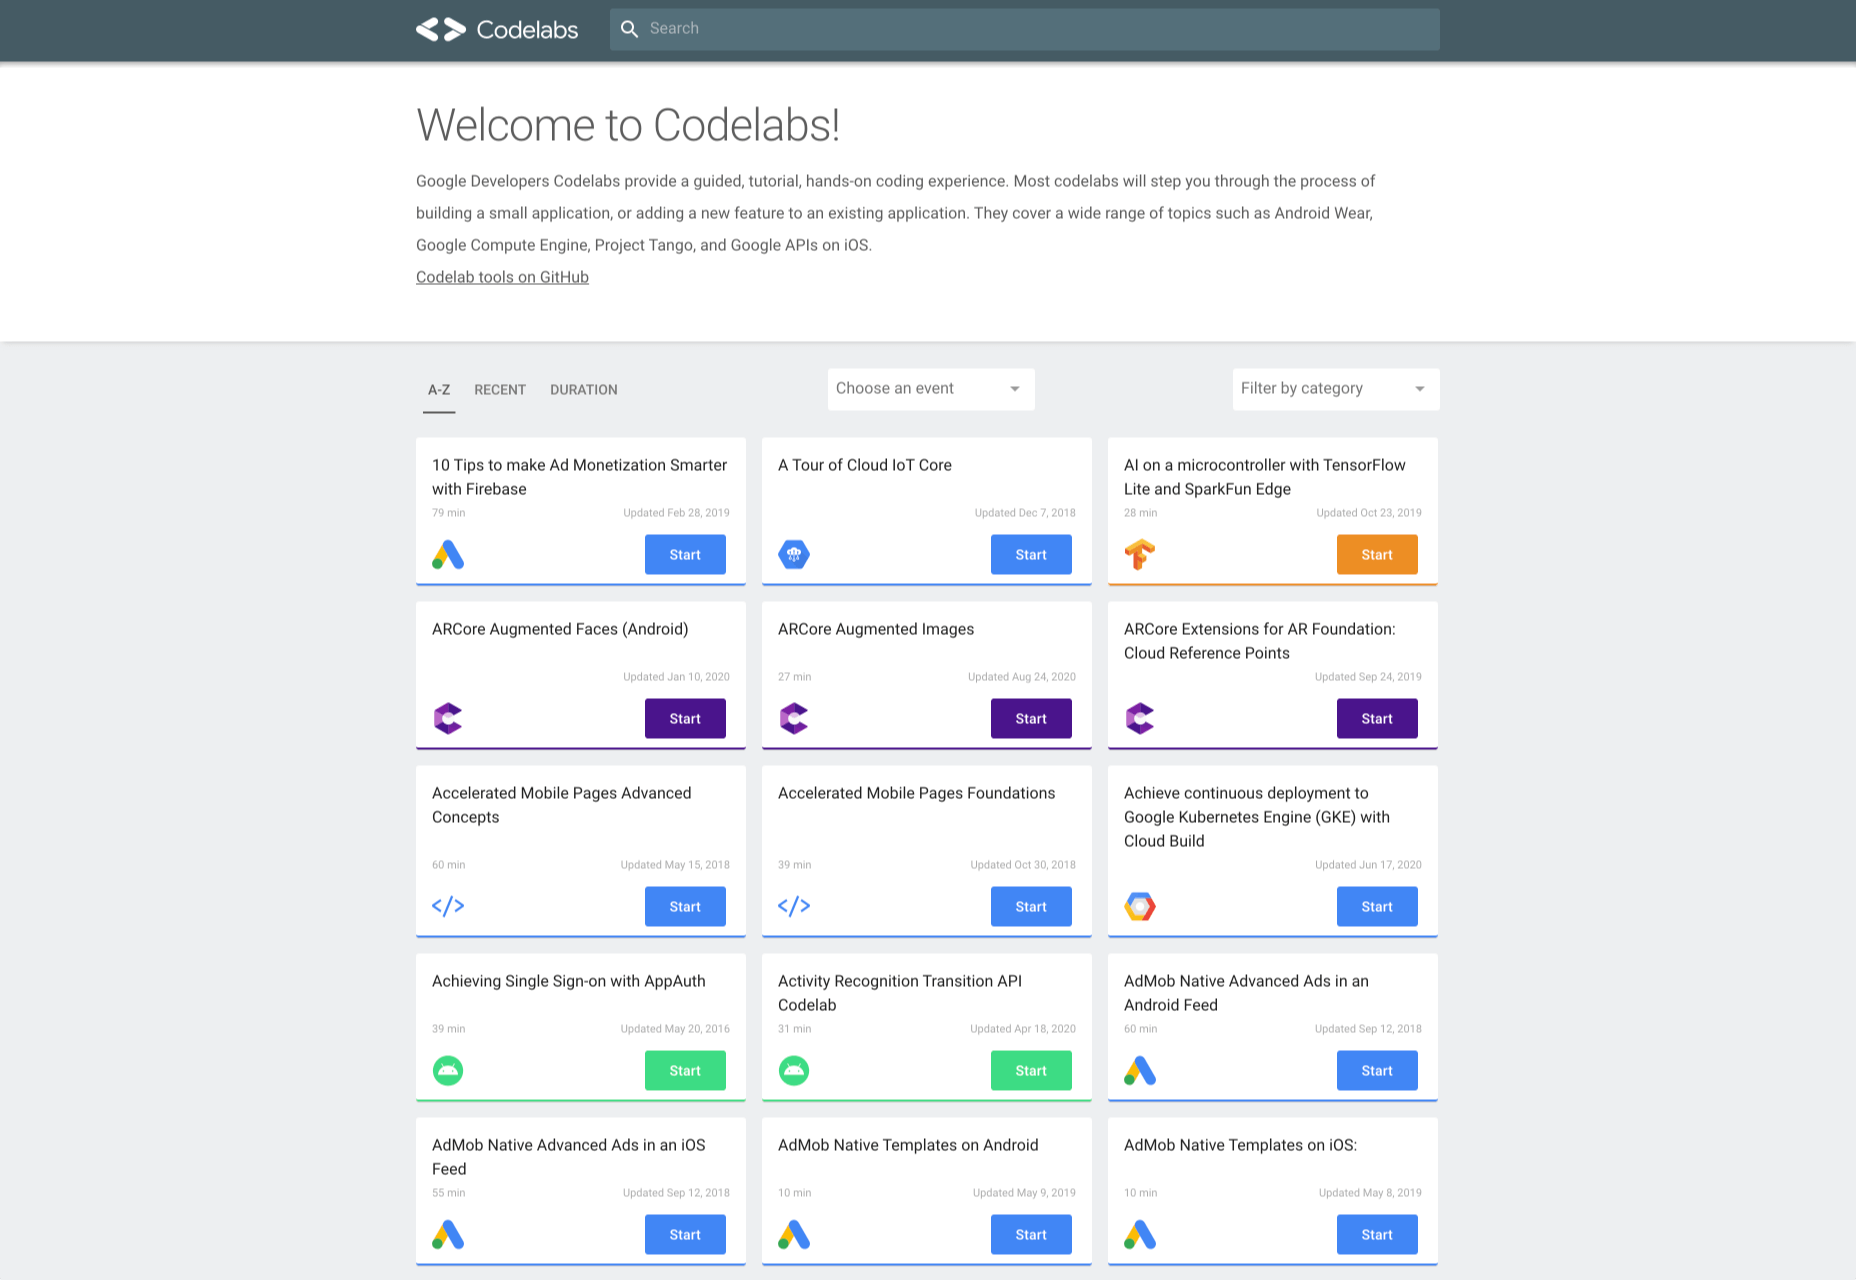The height and width of the screenshot is (1280, 1856).
Task: Click the TensorFlow icon on AI microcontroller card
Action: (x=1140, y=554)
